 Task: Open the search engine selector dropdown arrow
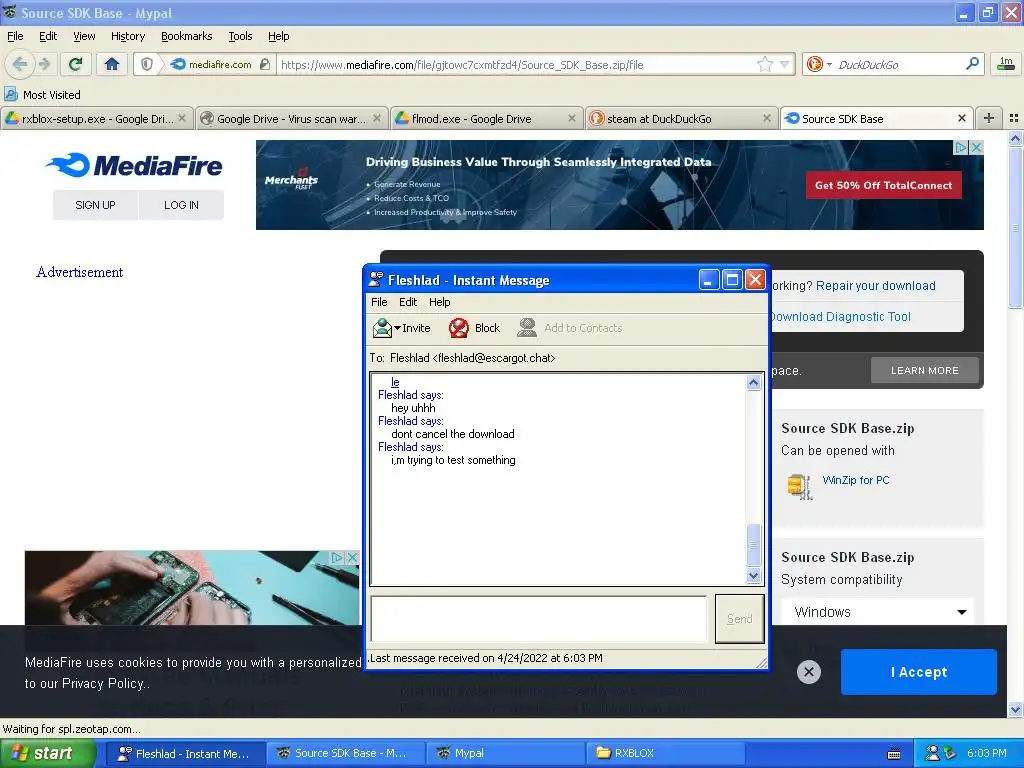click(x=829, y=65)
